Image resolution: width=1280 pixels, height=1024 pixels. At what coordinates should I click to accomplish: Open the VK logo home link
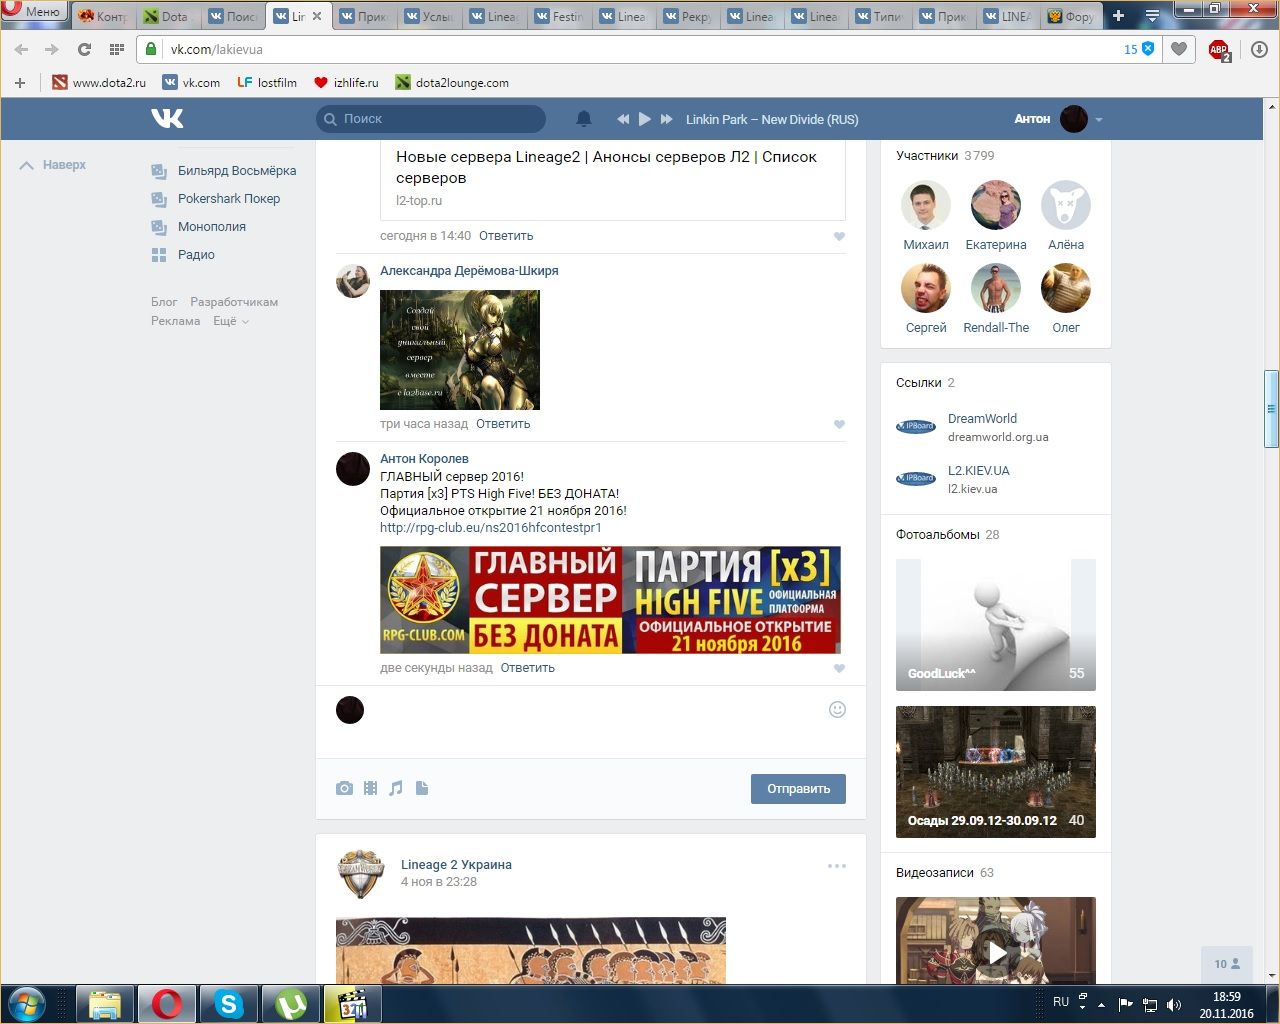tap(167, 119)
